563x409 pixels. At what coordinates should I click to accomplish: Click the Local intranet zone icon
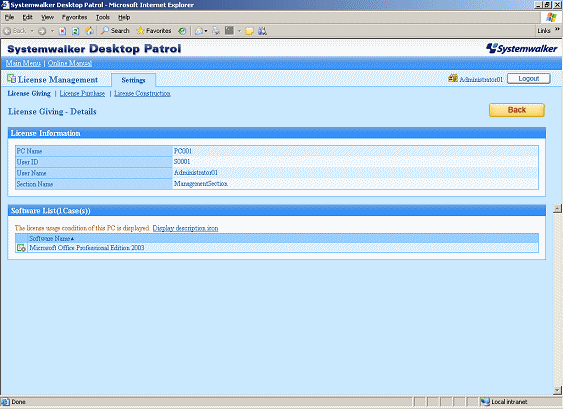pyautogui.click(x=485, y=402)
